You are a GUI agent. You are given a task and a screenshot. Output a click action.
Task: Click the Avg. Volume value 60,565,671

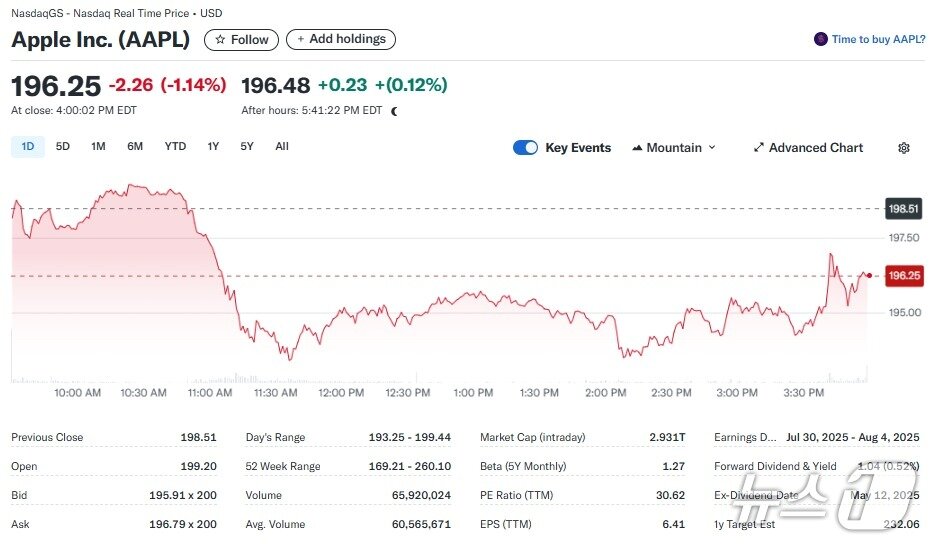click(421, 524)
